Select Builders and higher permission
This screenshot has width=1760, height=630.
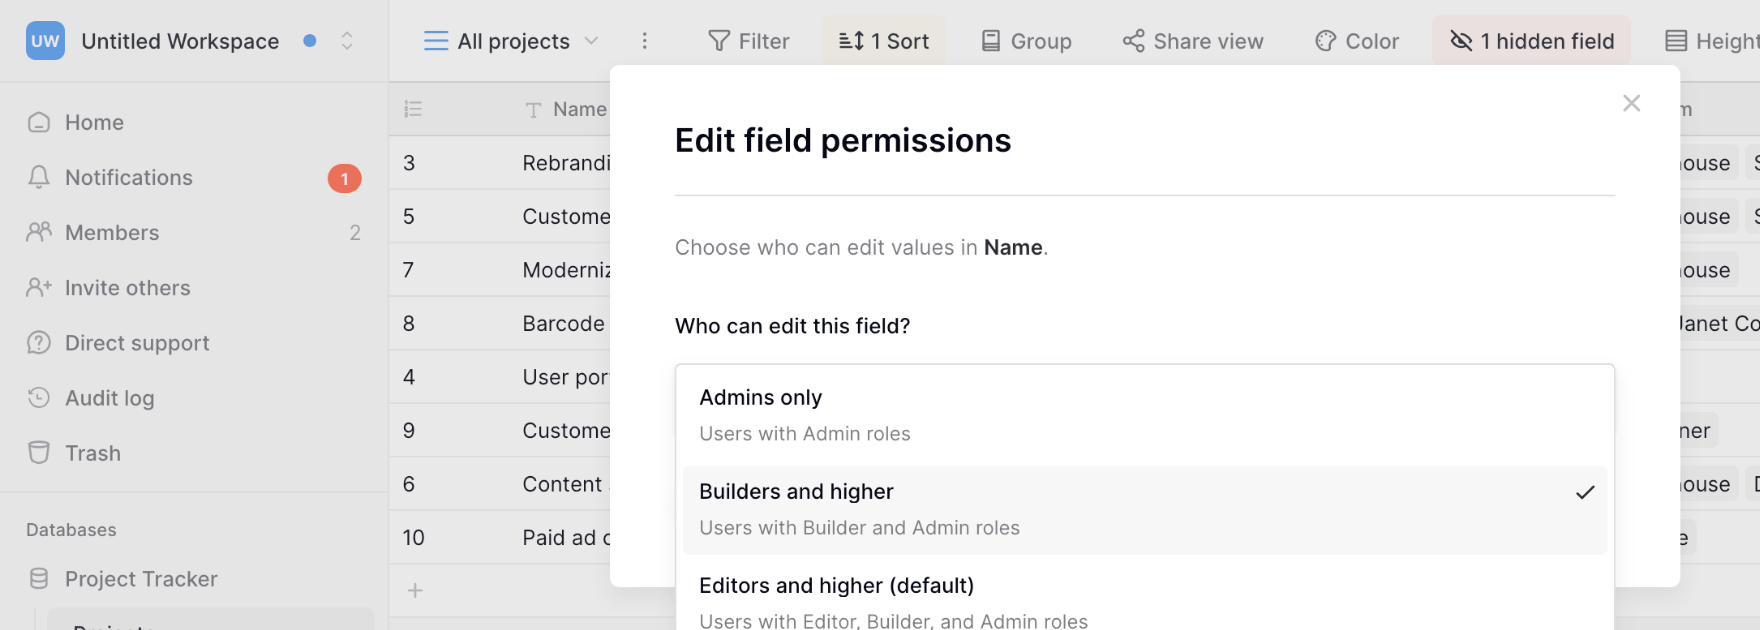click(x=1144, y=509)
